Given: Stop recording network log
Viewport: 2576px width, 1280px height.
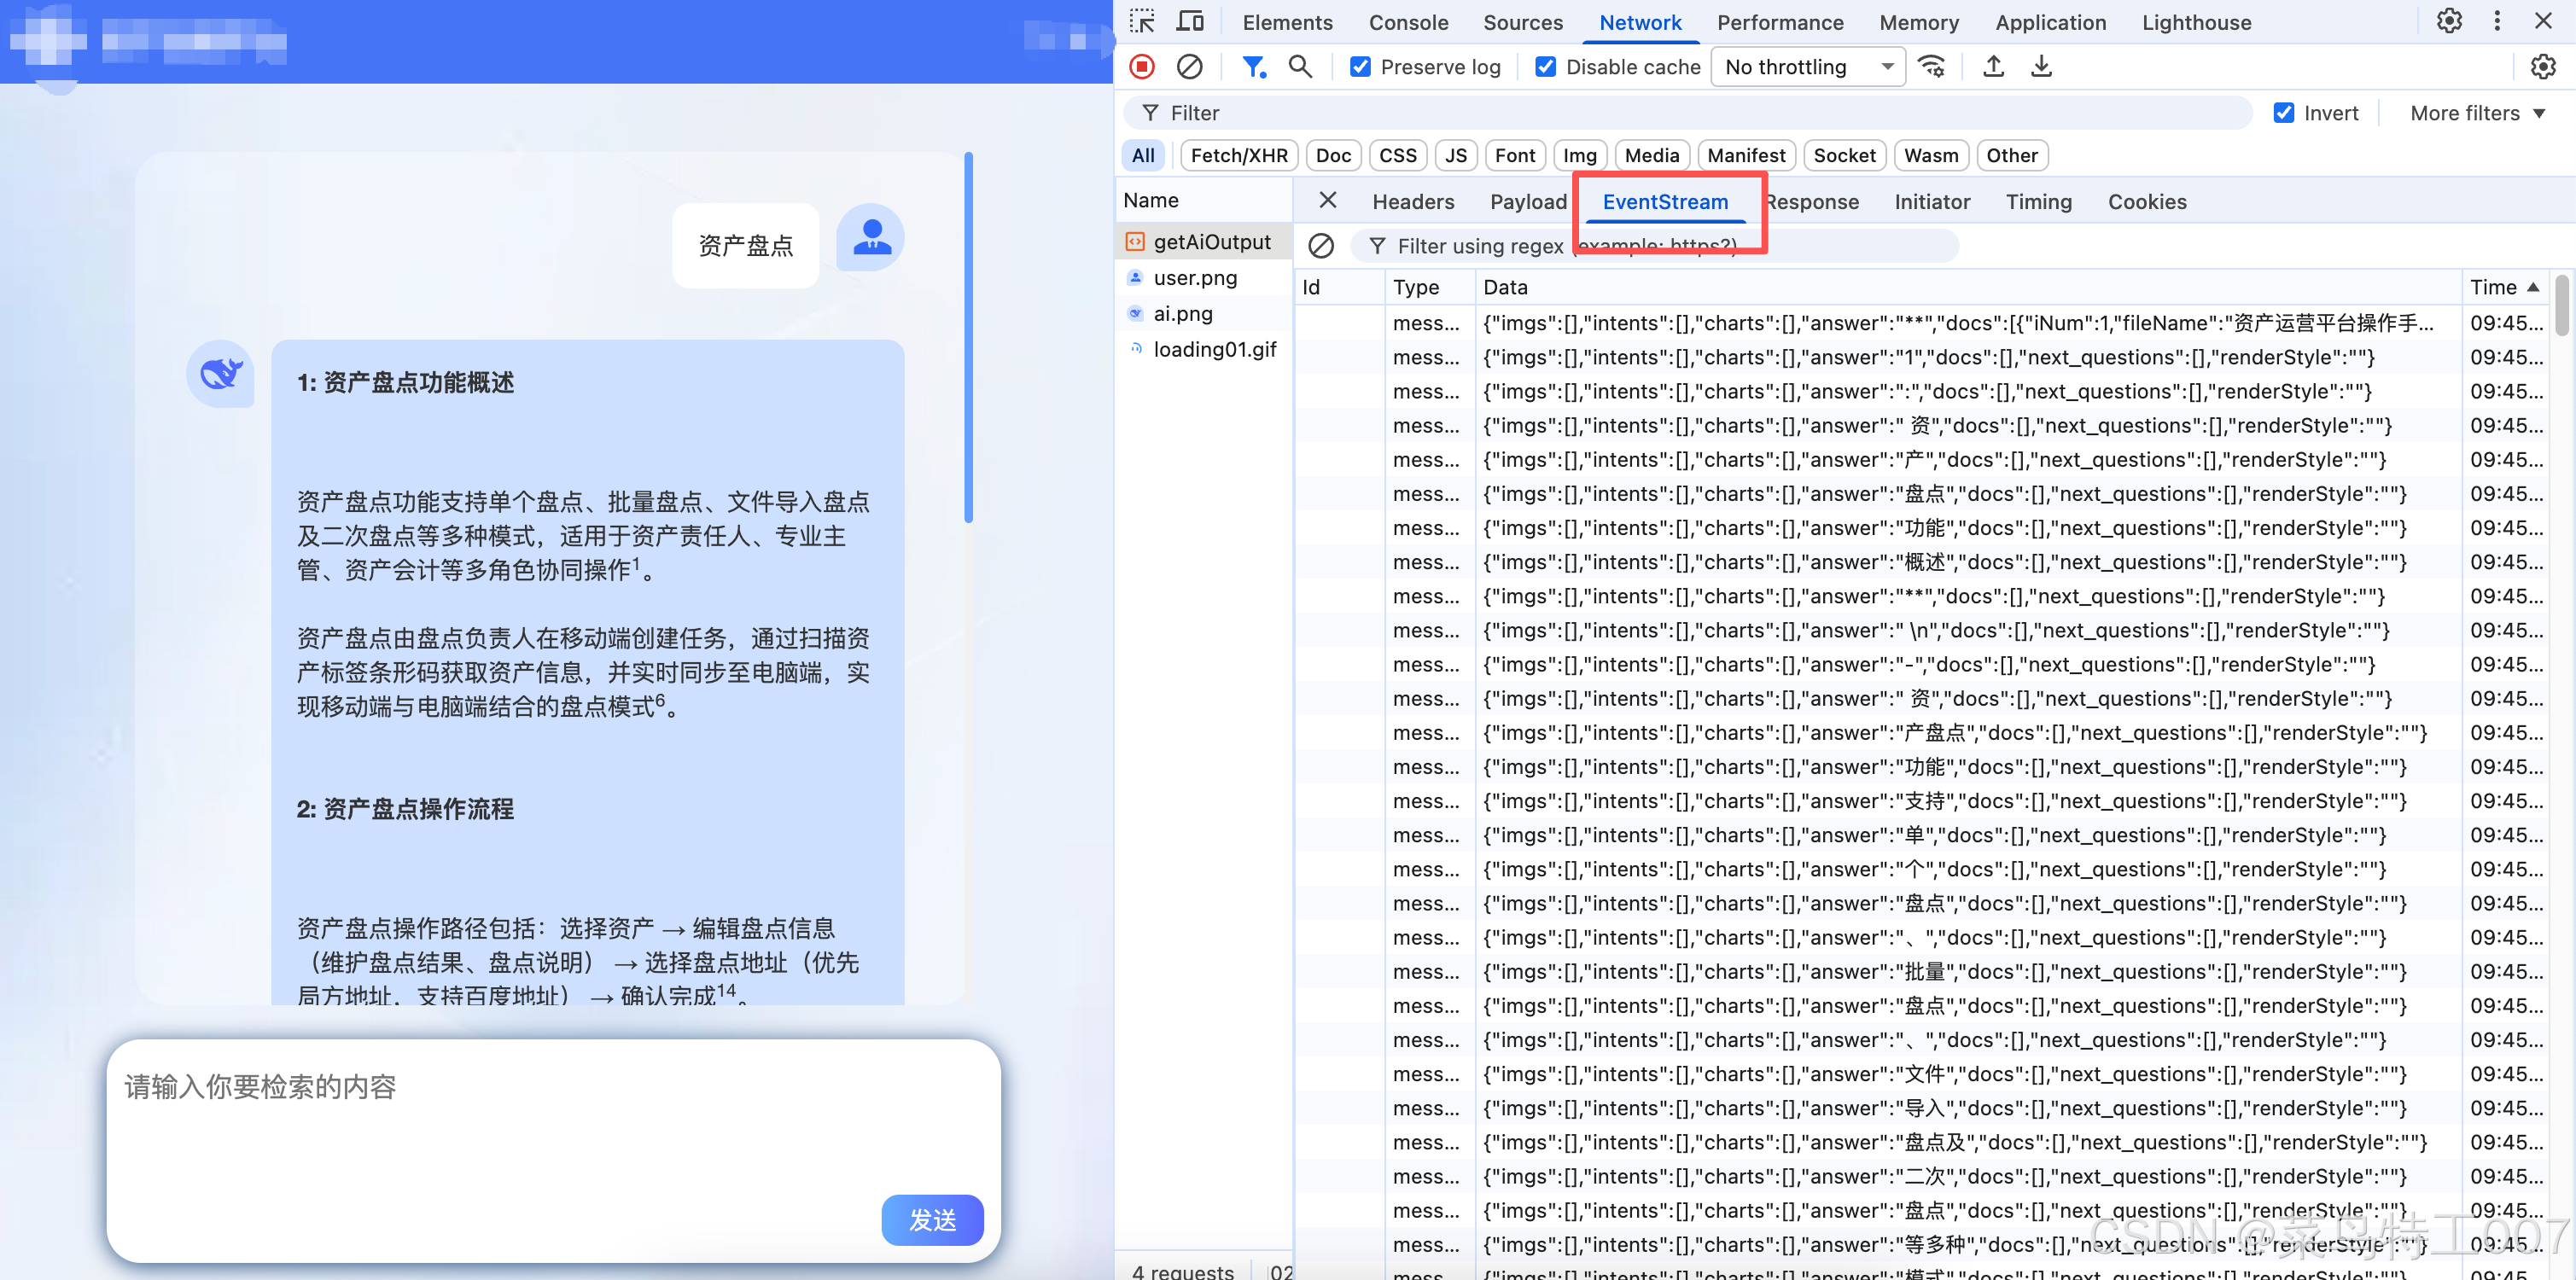Looking at the screenshot, I should point(1142,67).
